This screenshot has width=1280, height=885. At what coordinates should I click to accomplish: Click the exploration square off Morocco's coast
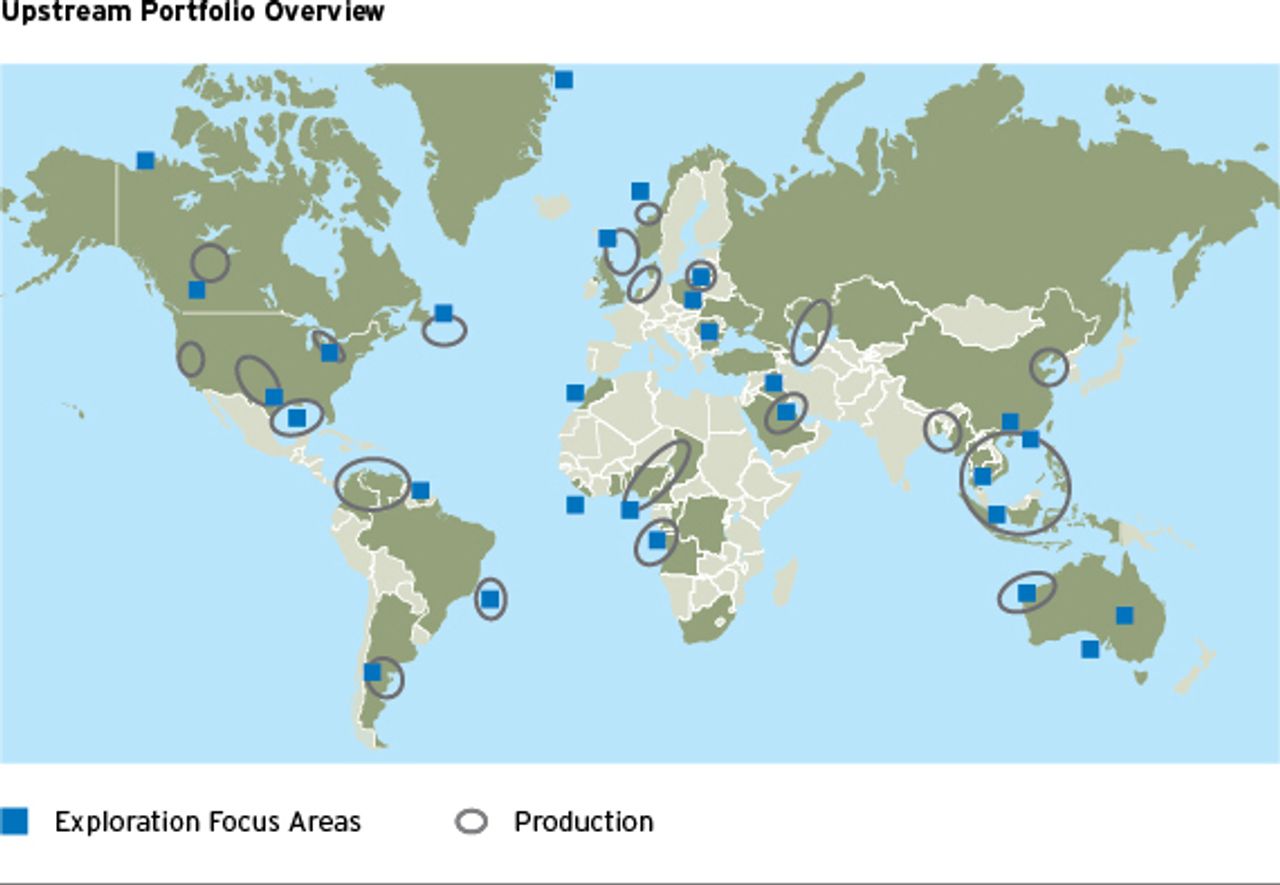tap(575, 393)
